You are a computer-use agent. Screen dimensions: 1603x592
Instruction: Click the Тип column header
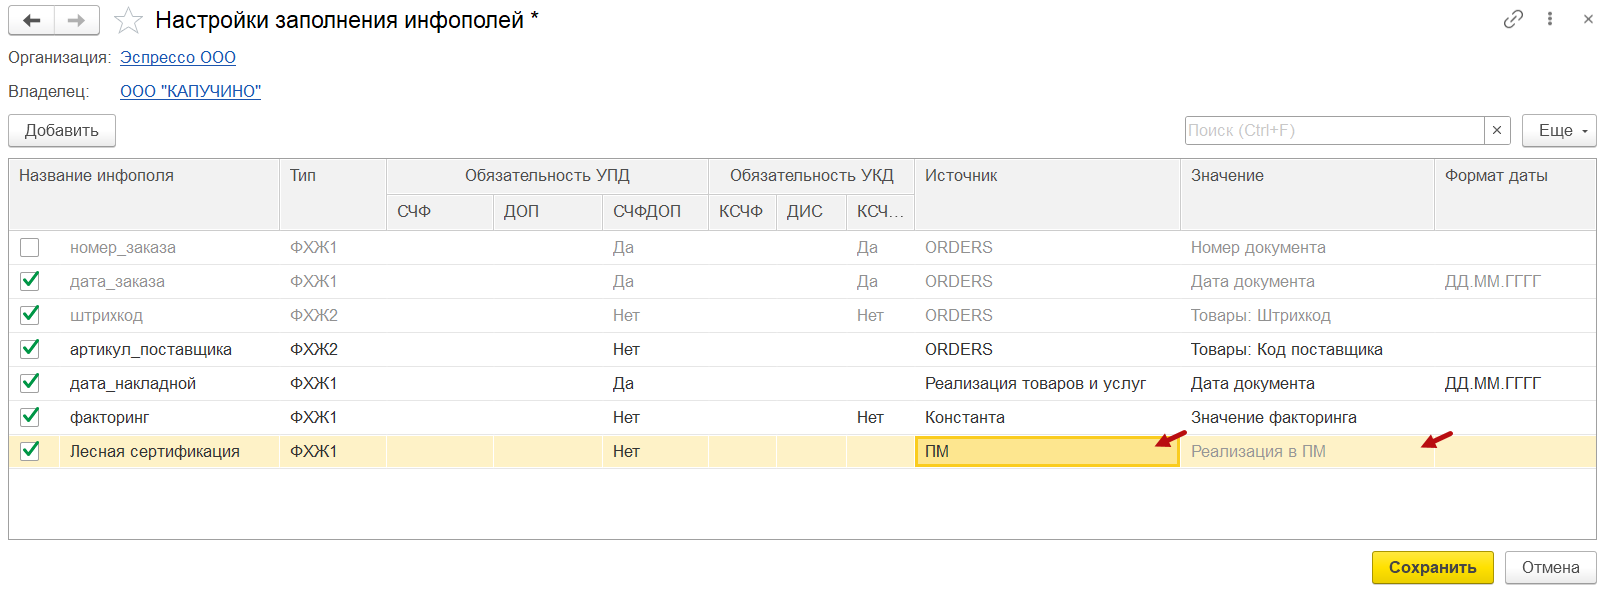coord(333,194)
